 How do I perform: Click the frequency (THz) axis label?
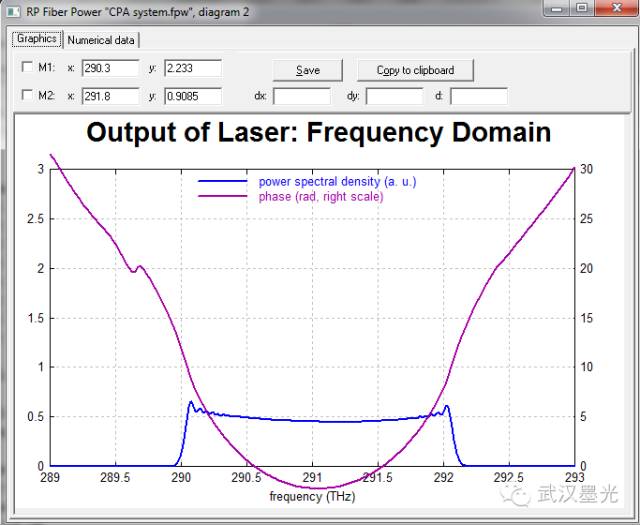point(312,496)
